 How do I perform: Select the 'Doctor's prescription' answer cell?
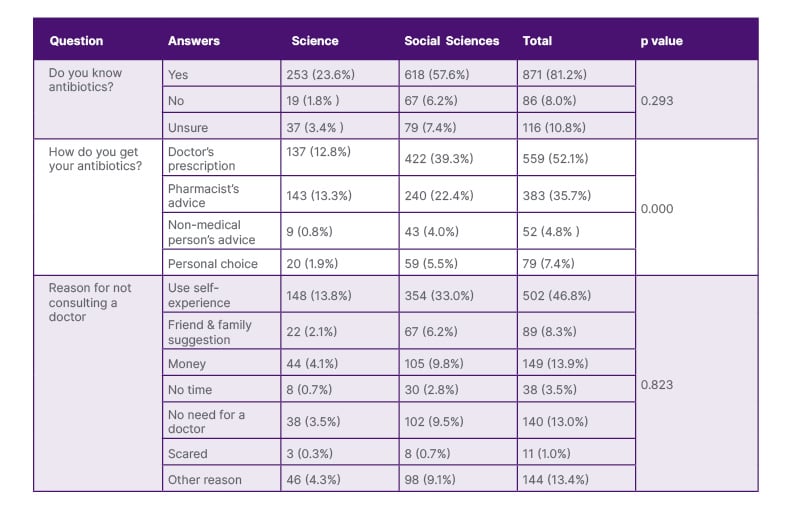pyautogui.click(x=221, y=159)
